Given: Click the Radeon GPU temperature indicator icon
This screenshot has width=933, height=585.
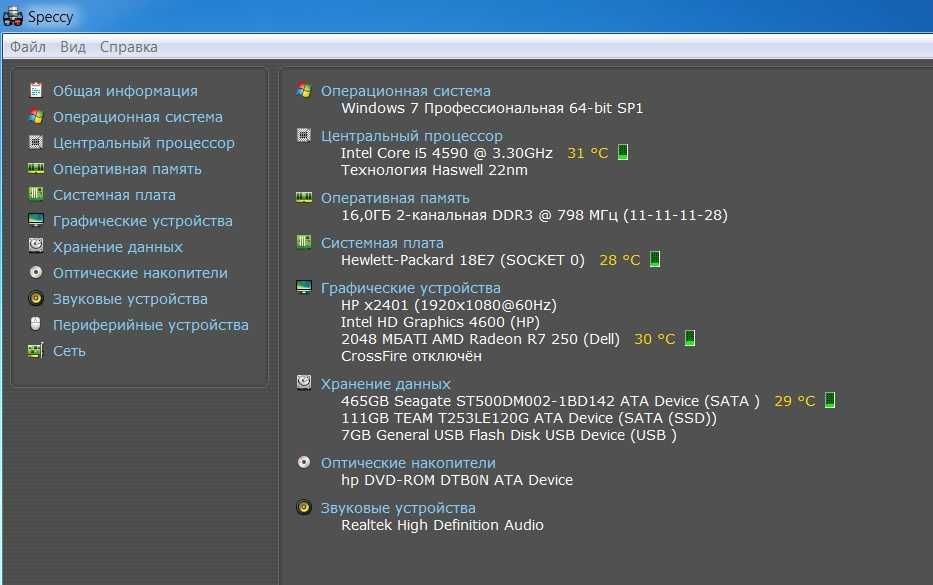Looking at the screenshot, I should [690, 338].
